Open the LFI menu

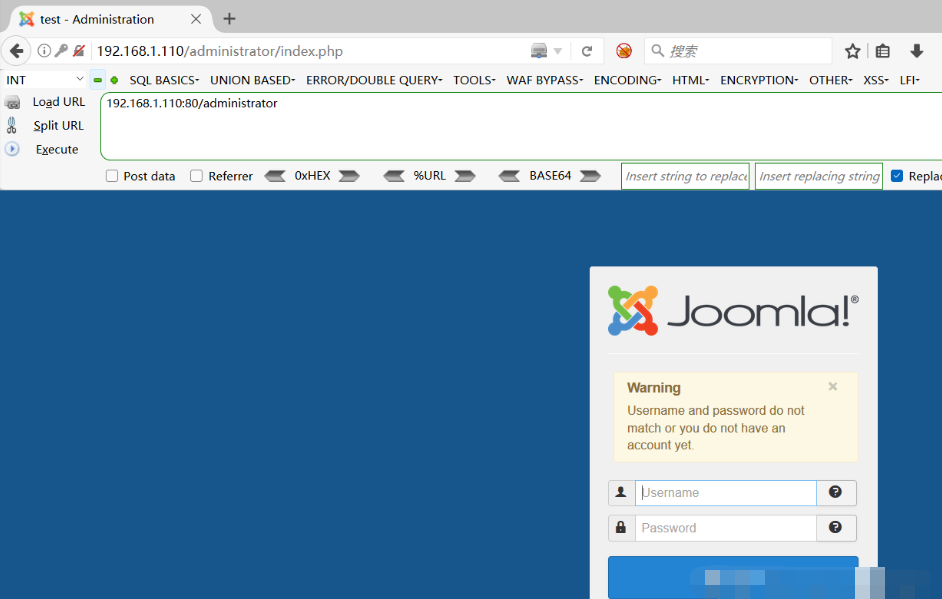[910, 80]
